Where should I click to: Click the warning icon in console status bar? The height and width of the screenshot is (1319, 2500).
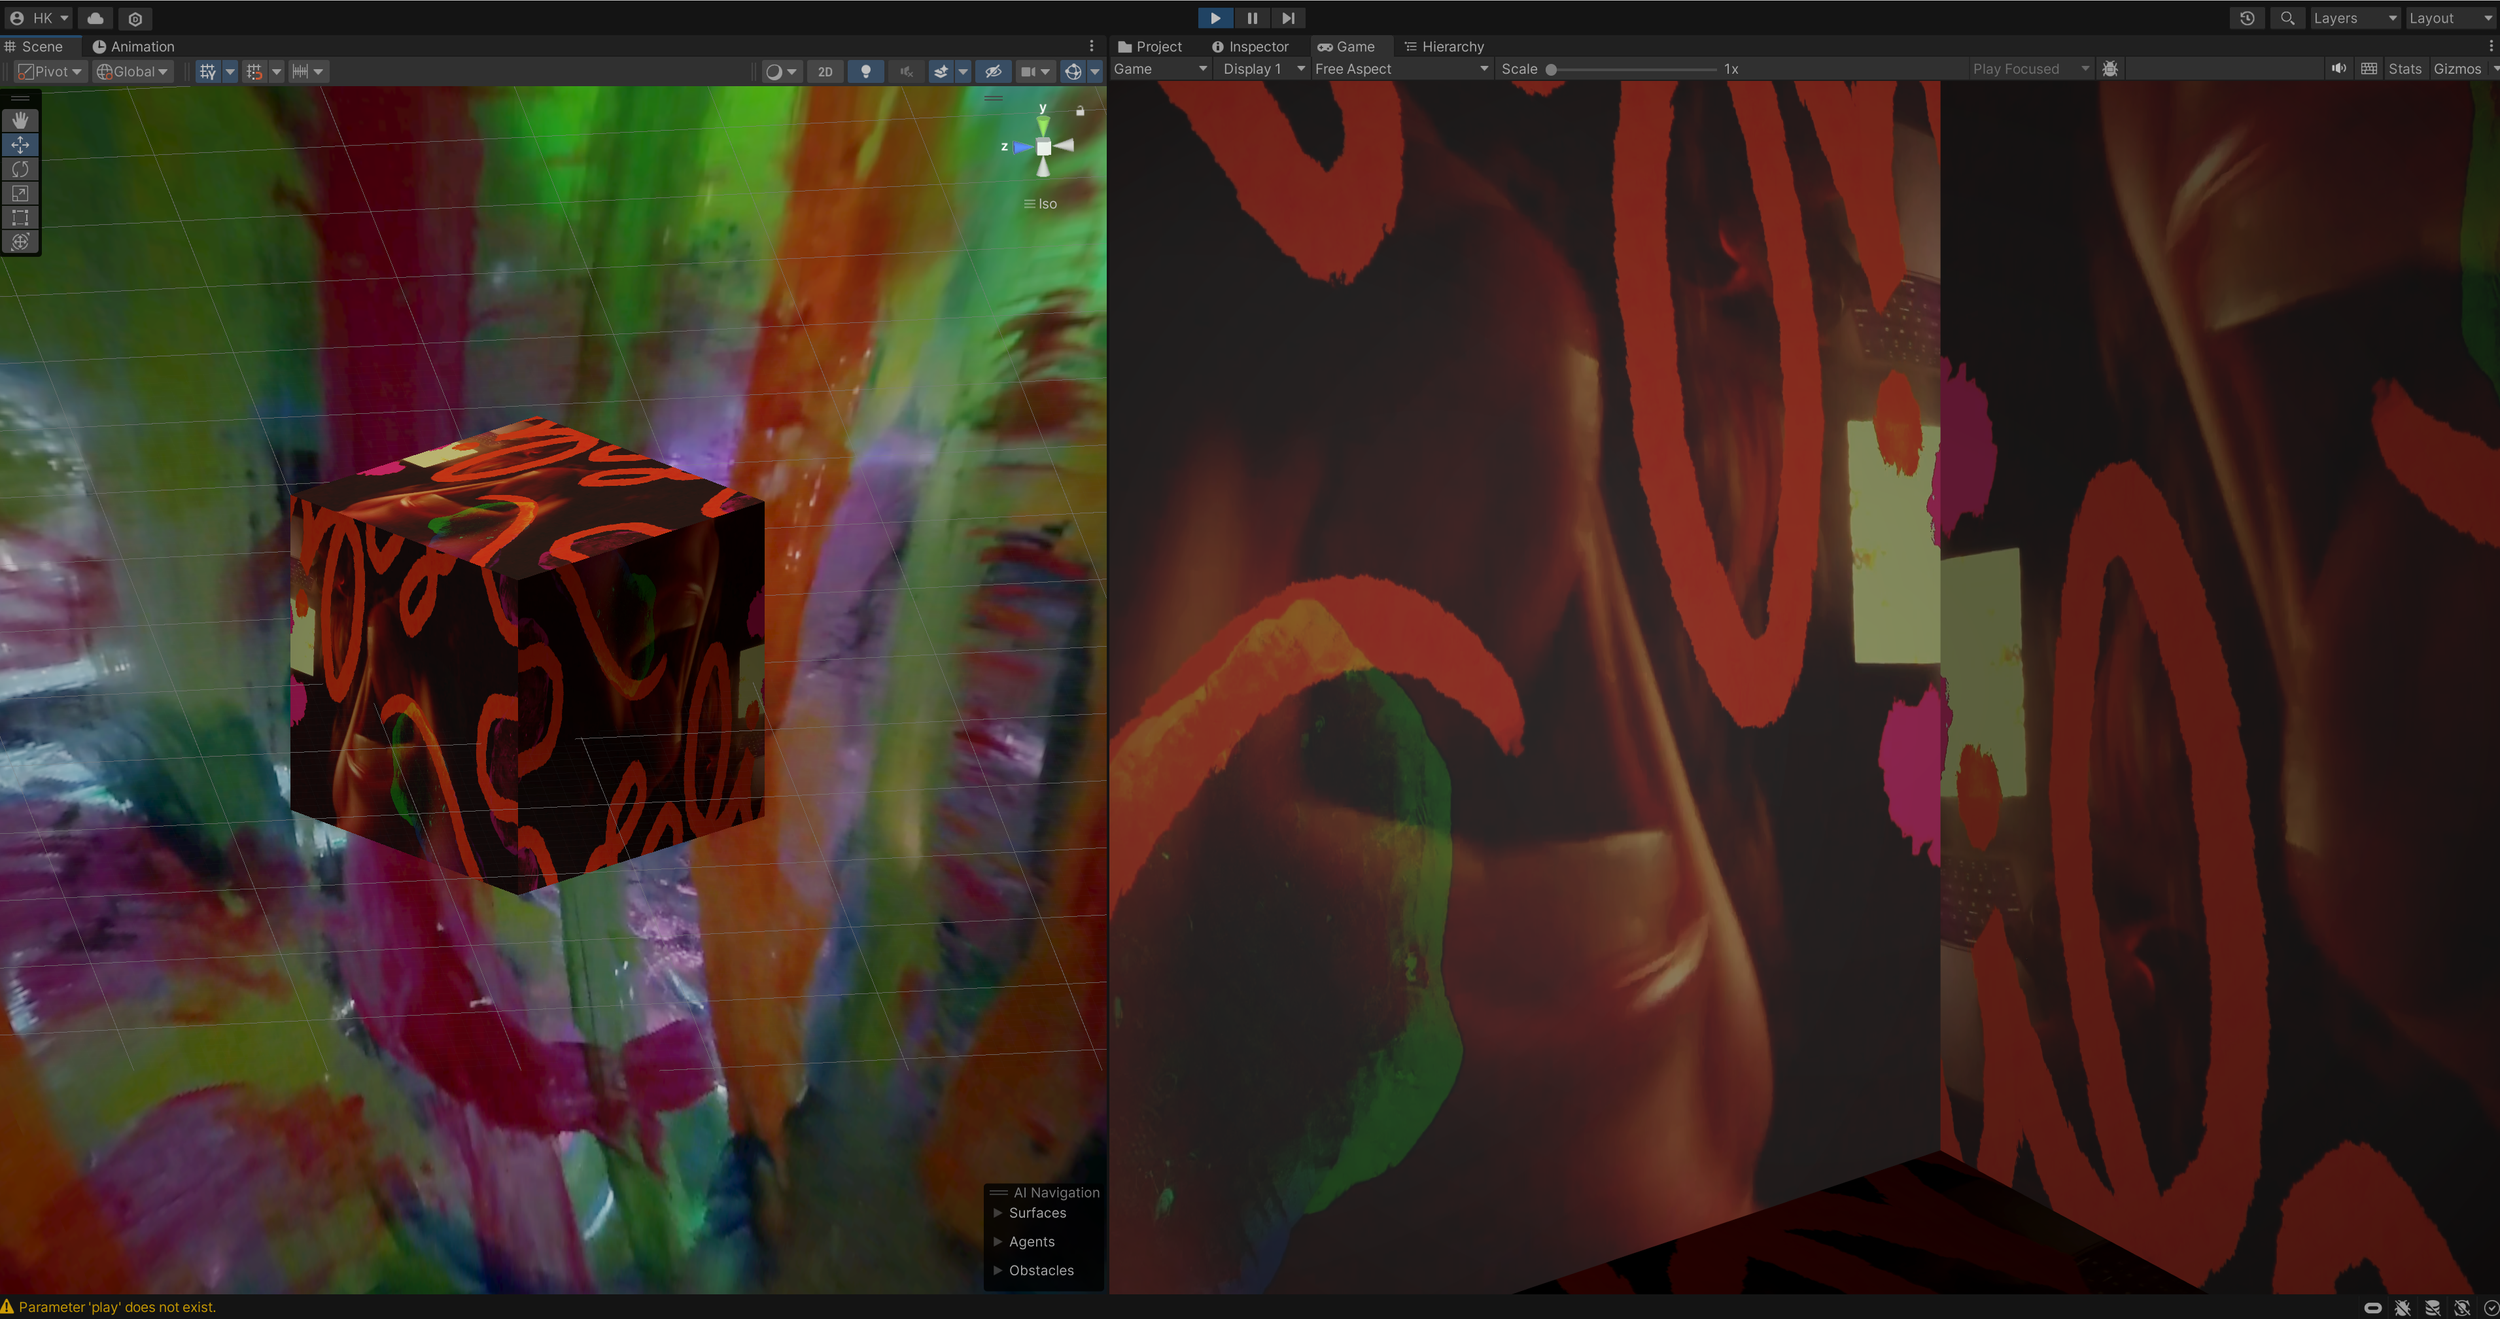click(8, 1306)
